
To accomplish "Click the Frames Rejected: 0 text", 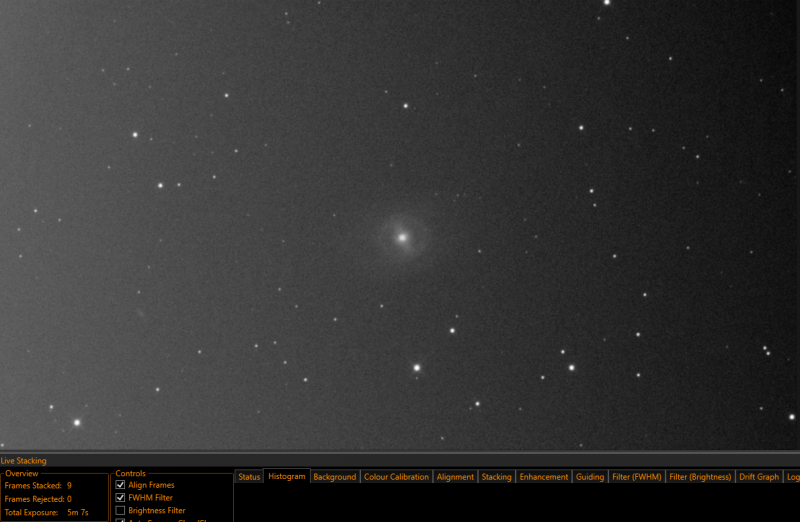I will tap(38, 499).
